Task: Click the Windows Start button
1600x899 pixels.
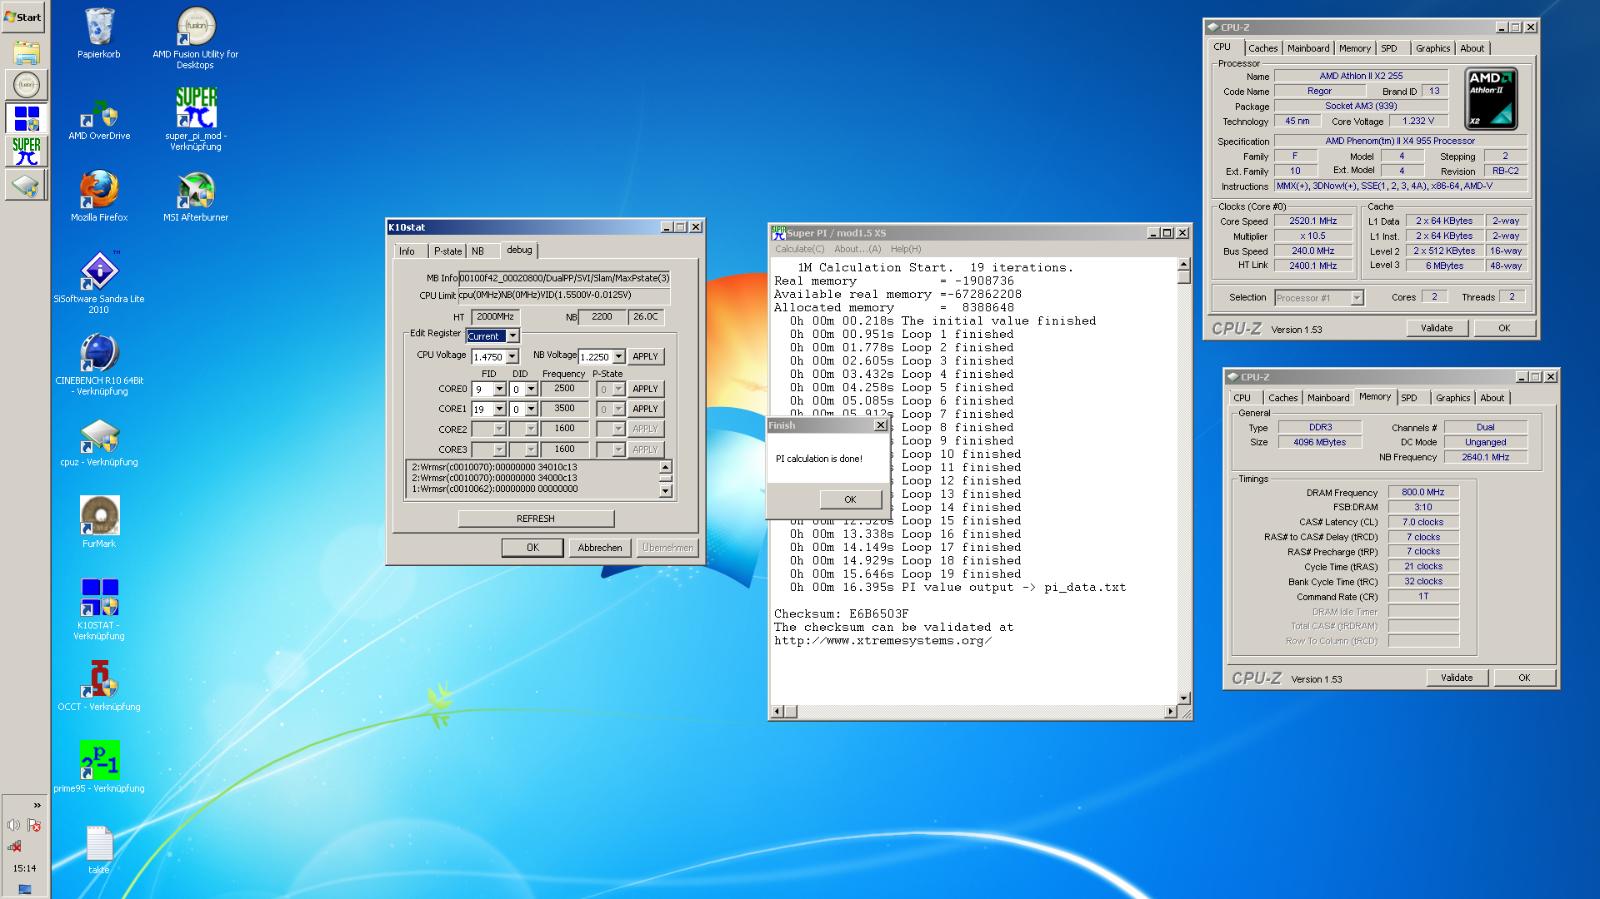Action: 24,17
